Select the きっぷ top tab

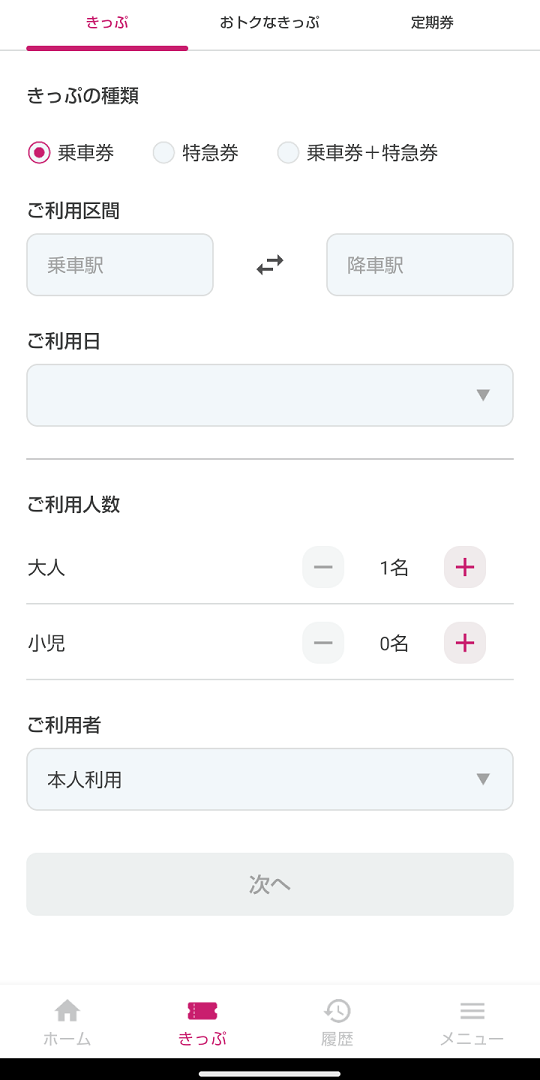pos(107,23)
